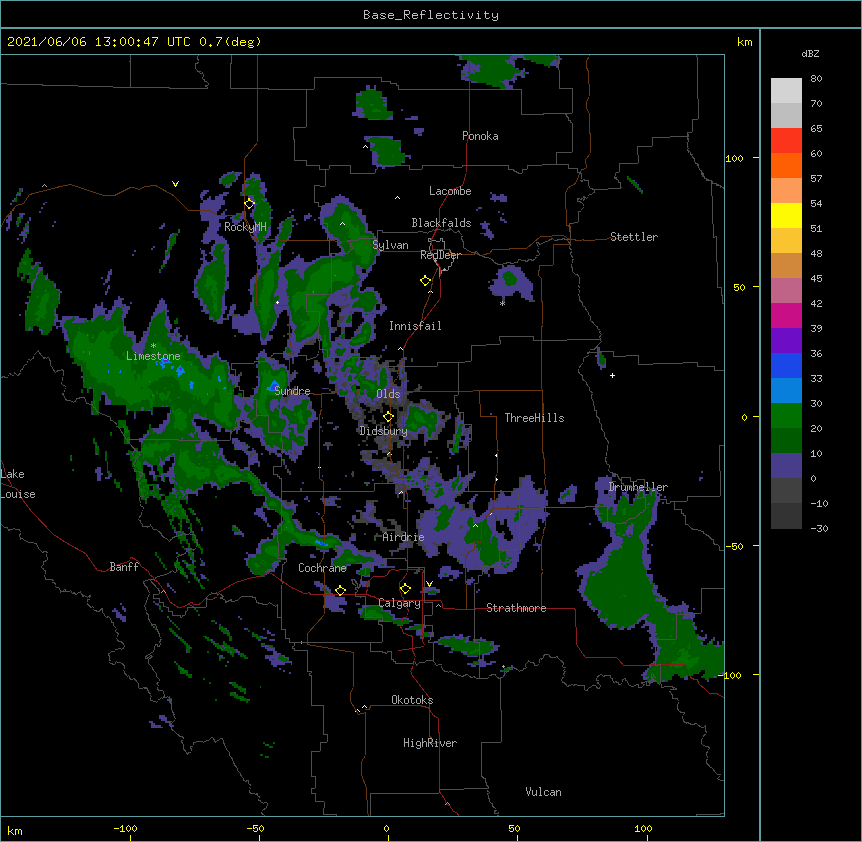862x842 pixels.
Task: Click the Strathmore city label
Action: pos(516,608)
